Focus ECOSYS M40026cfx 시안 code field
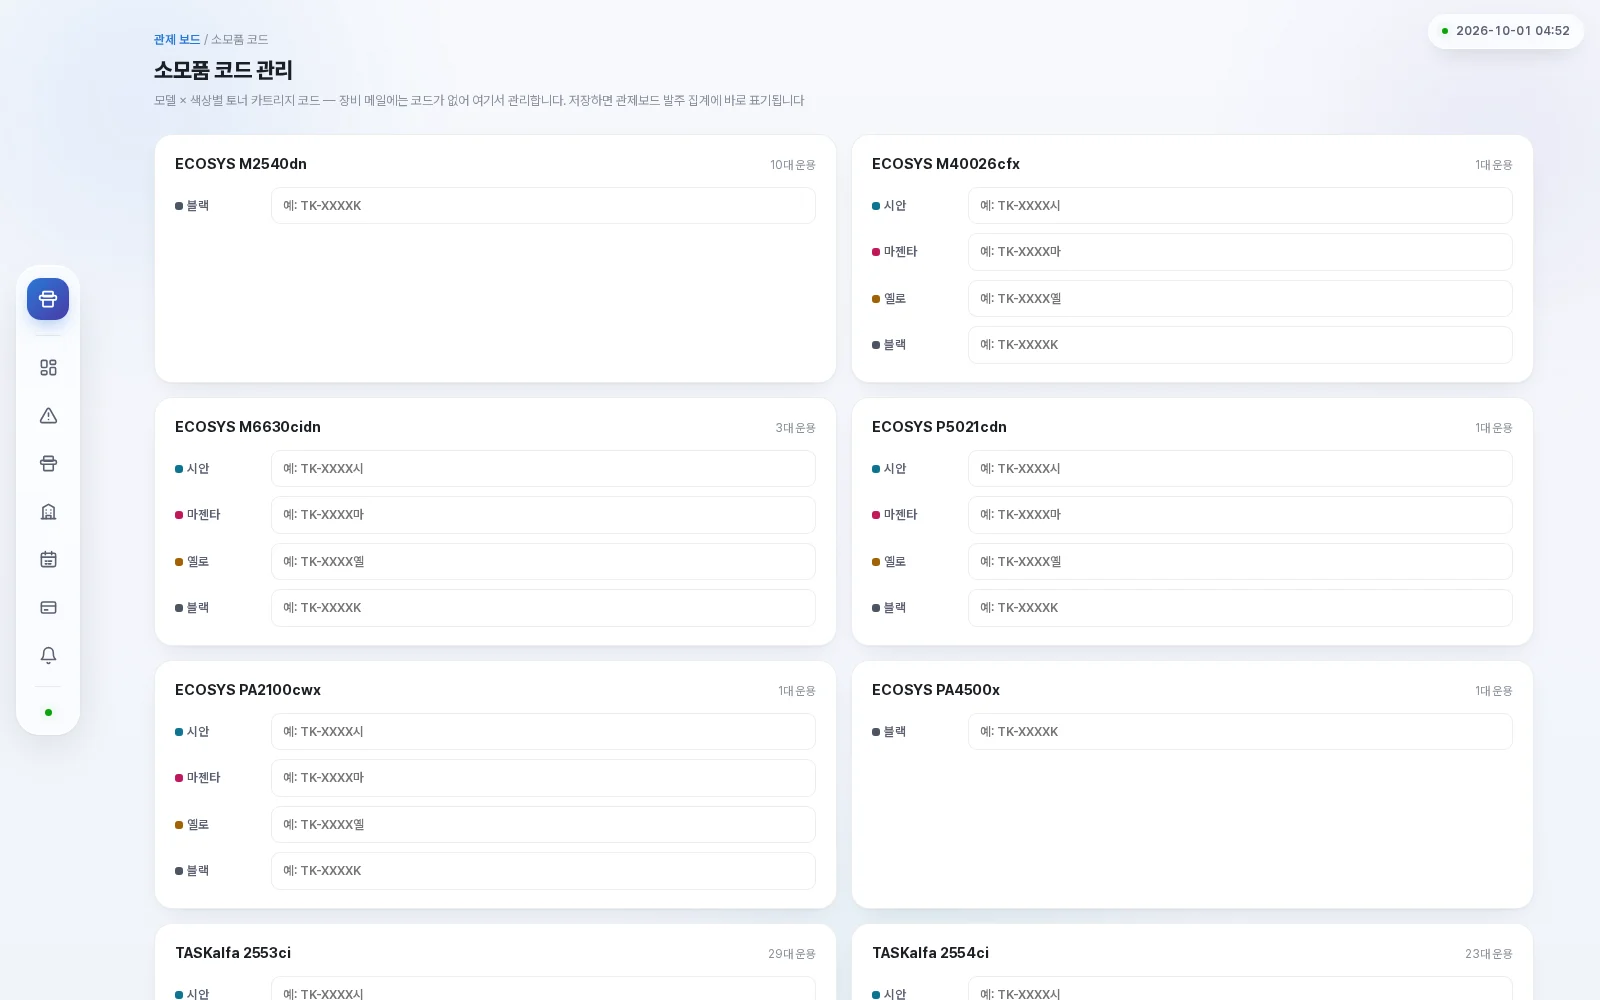1600x1000 pixels. [1240, 206]
